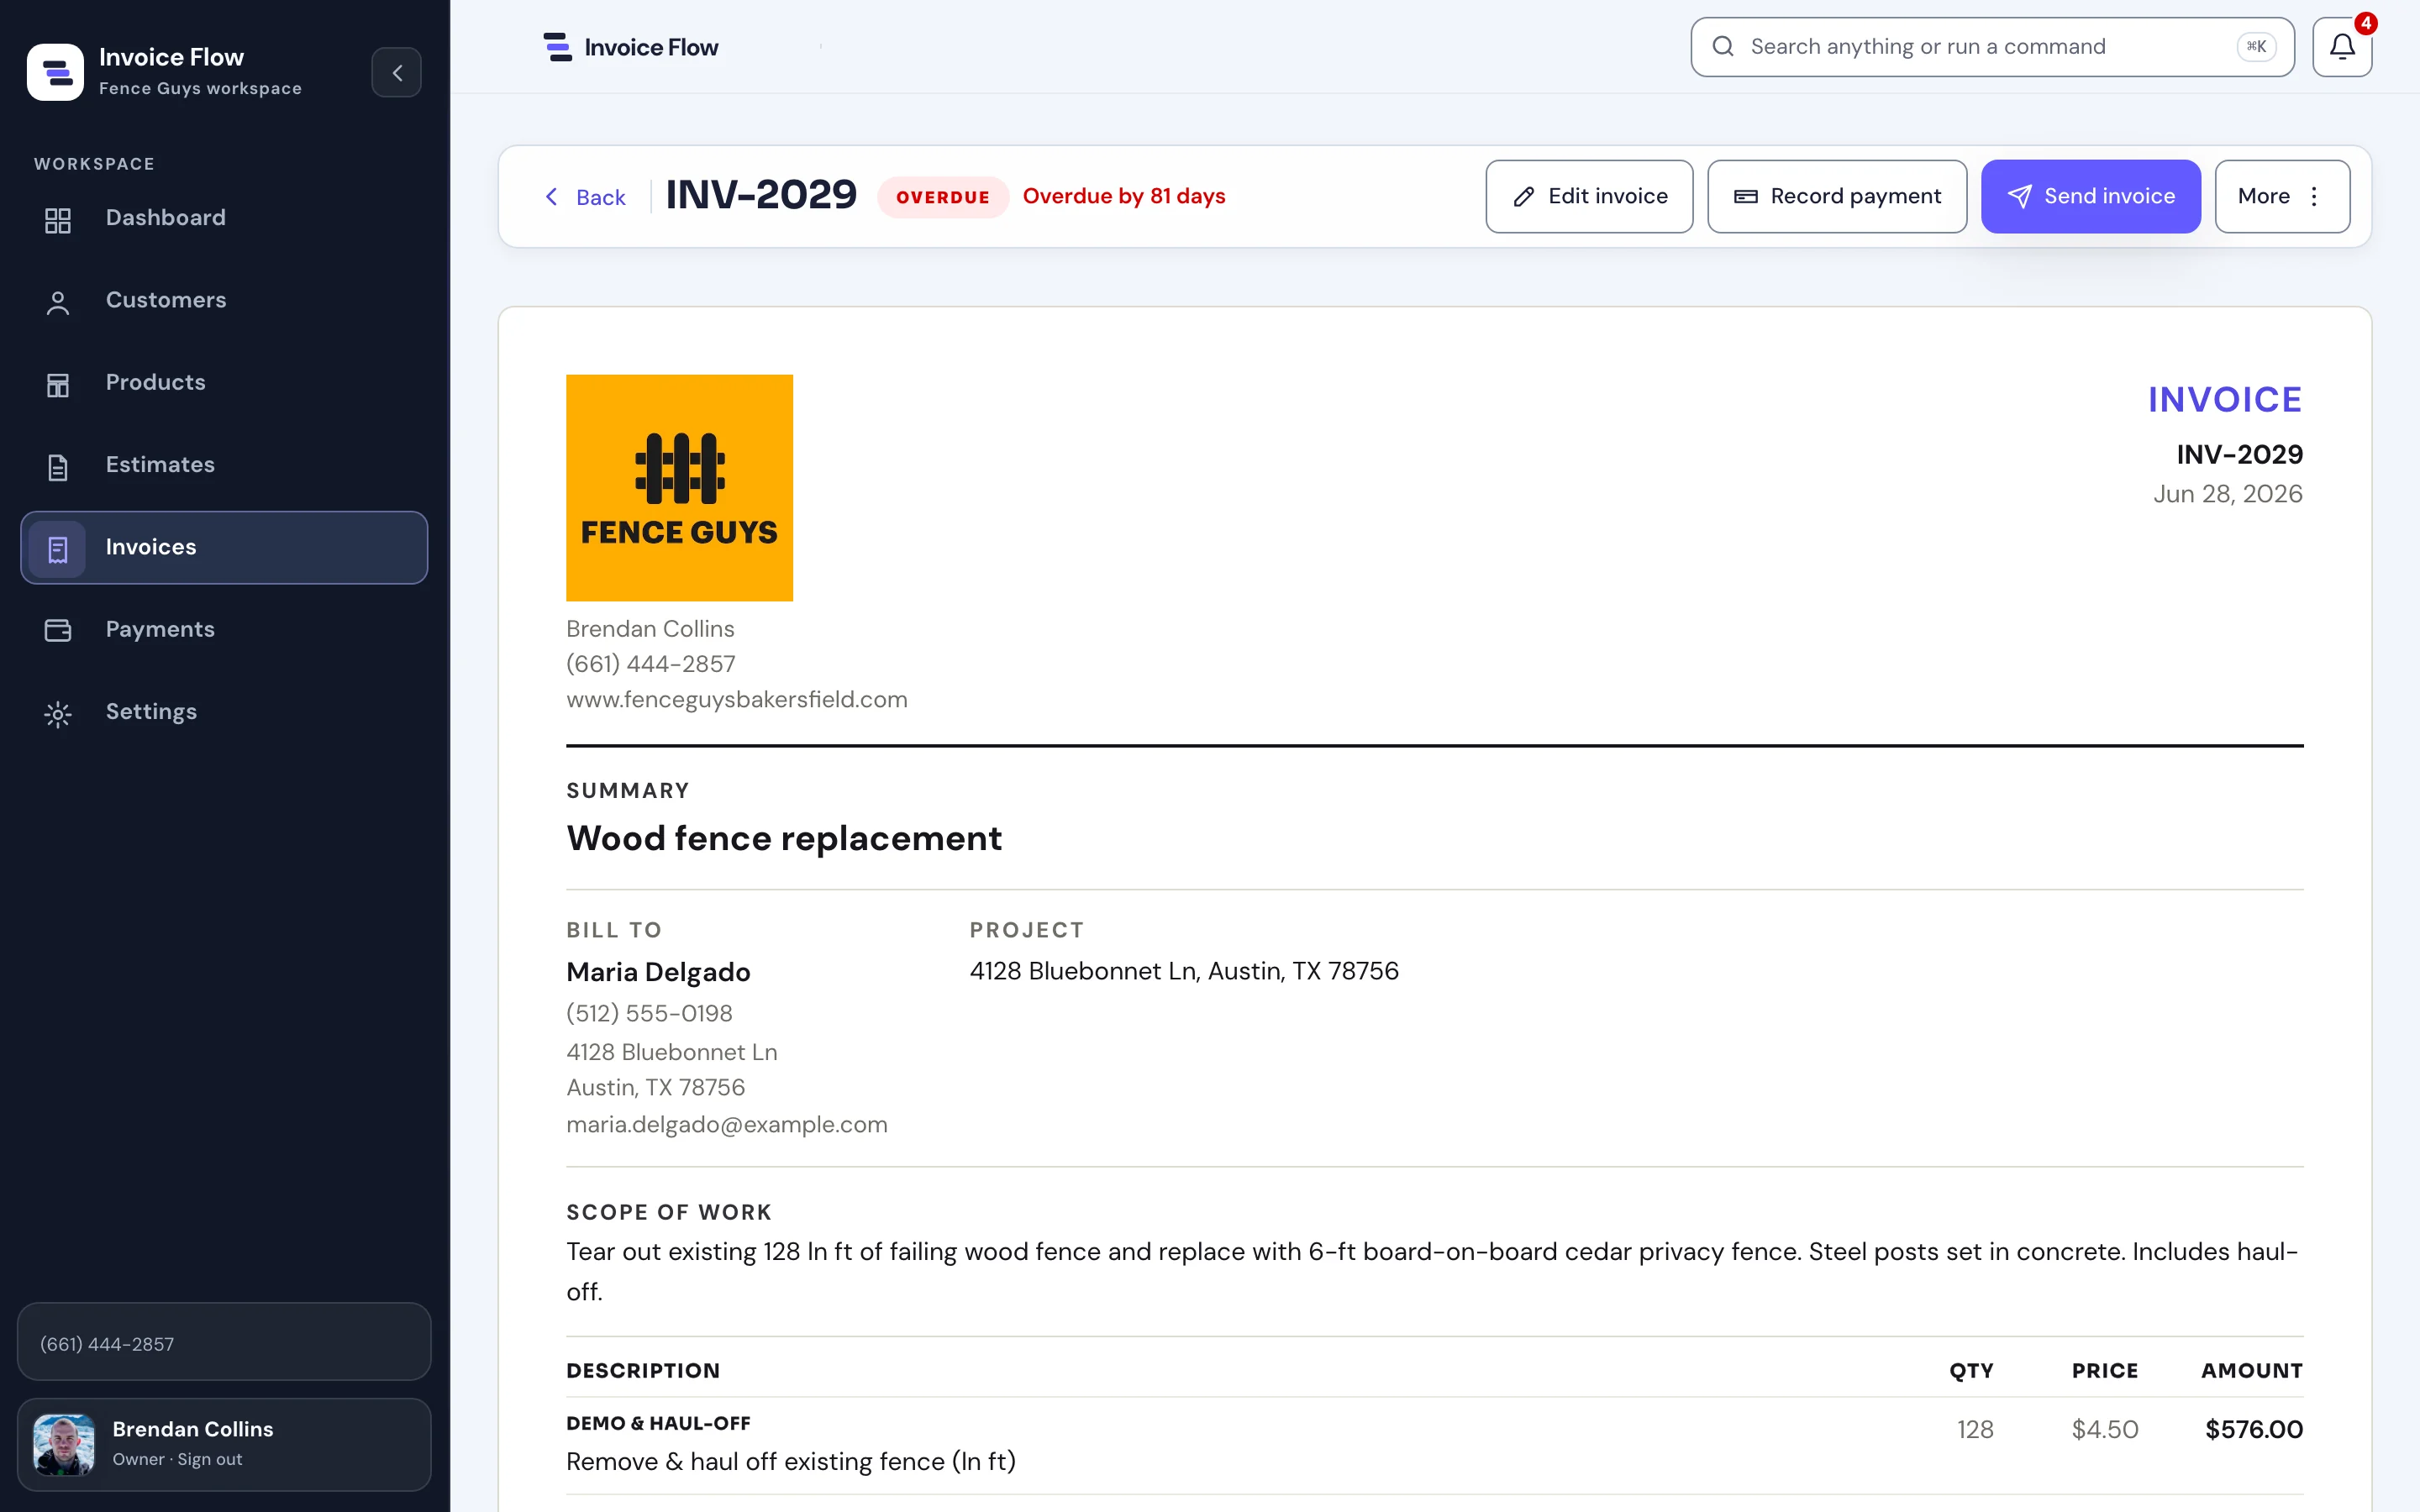The image size is (2420, 1512).
Task: Go back to the invoice list
Action: pos(585,197)
